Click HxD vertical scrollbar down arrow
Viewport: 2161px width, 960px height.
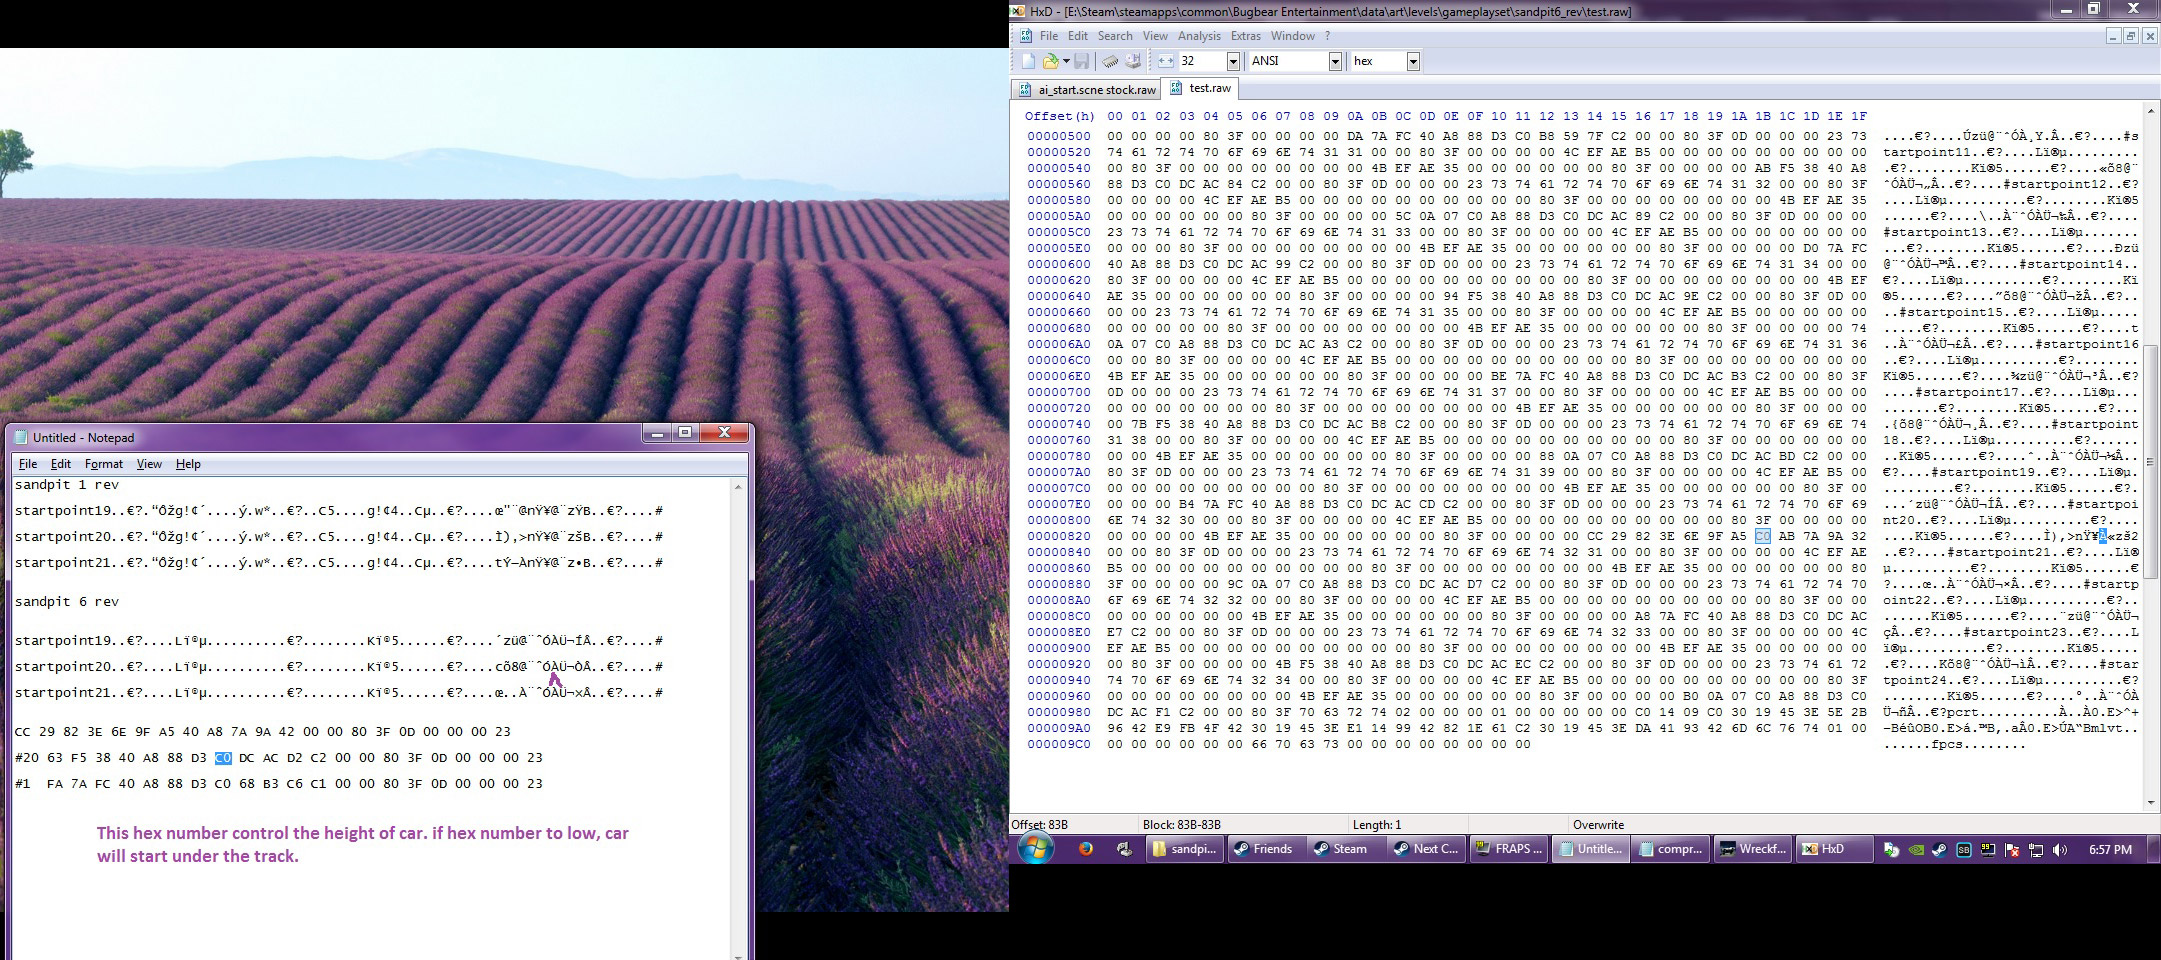point(2151,802)
